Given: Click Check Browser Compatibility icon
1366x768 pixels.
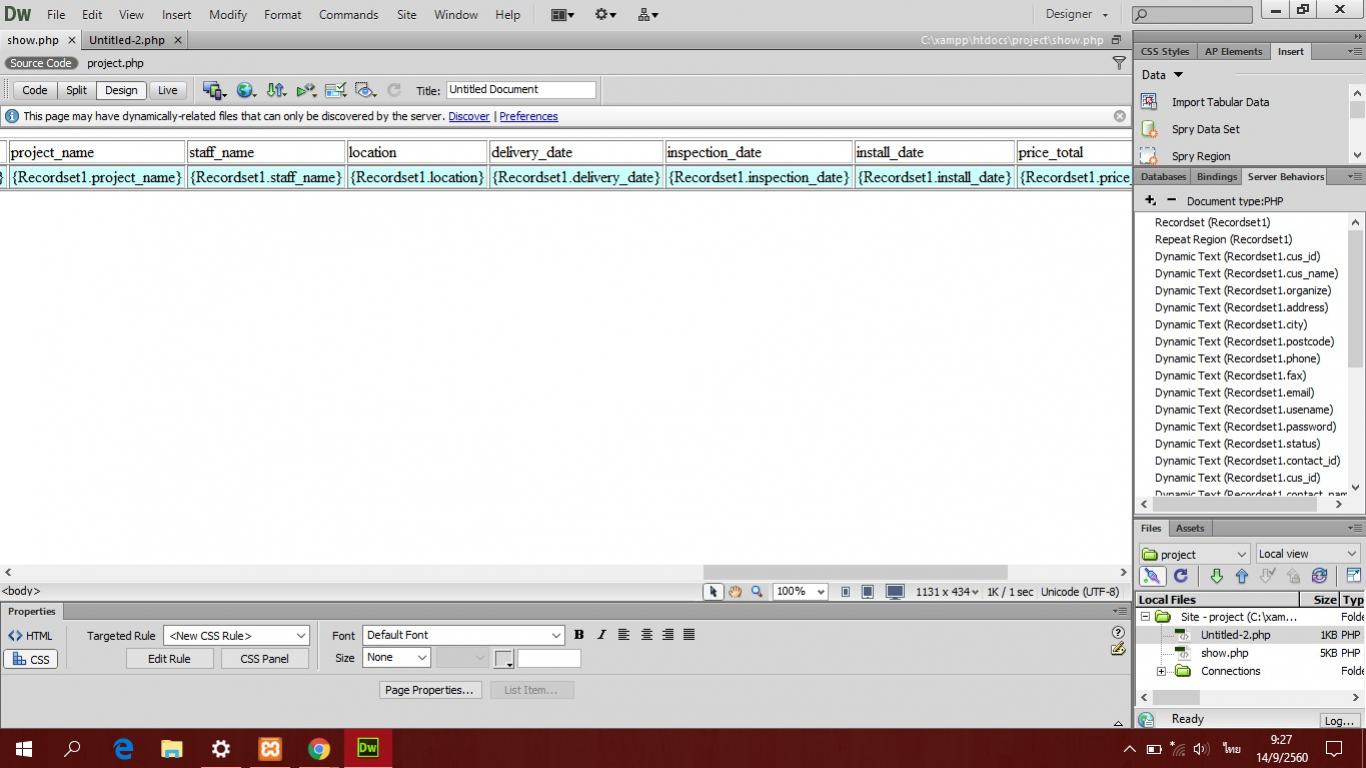Looking at the screenshot, I should [x=336, y=90].
